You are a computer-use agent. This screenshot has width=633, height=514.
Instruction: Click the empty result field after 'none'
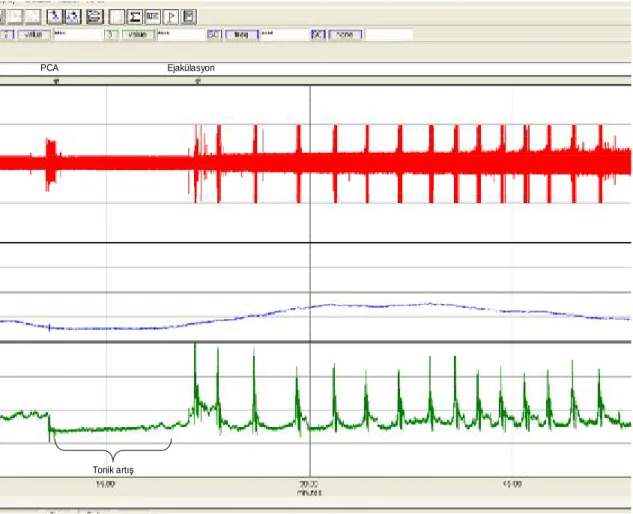click(x=389, y=35)
